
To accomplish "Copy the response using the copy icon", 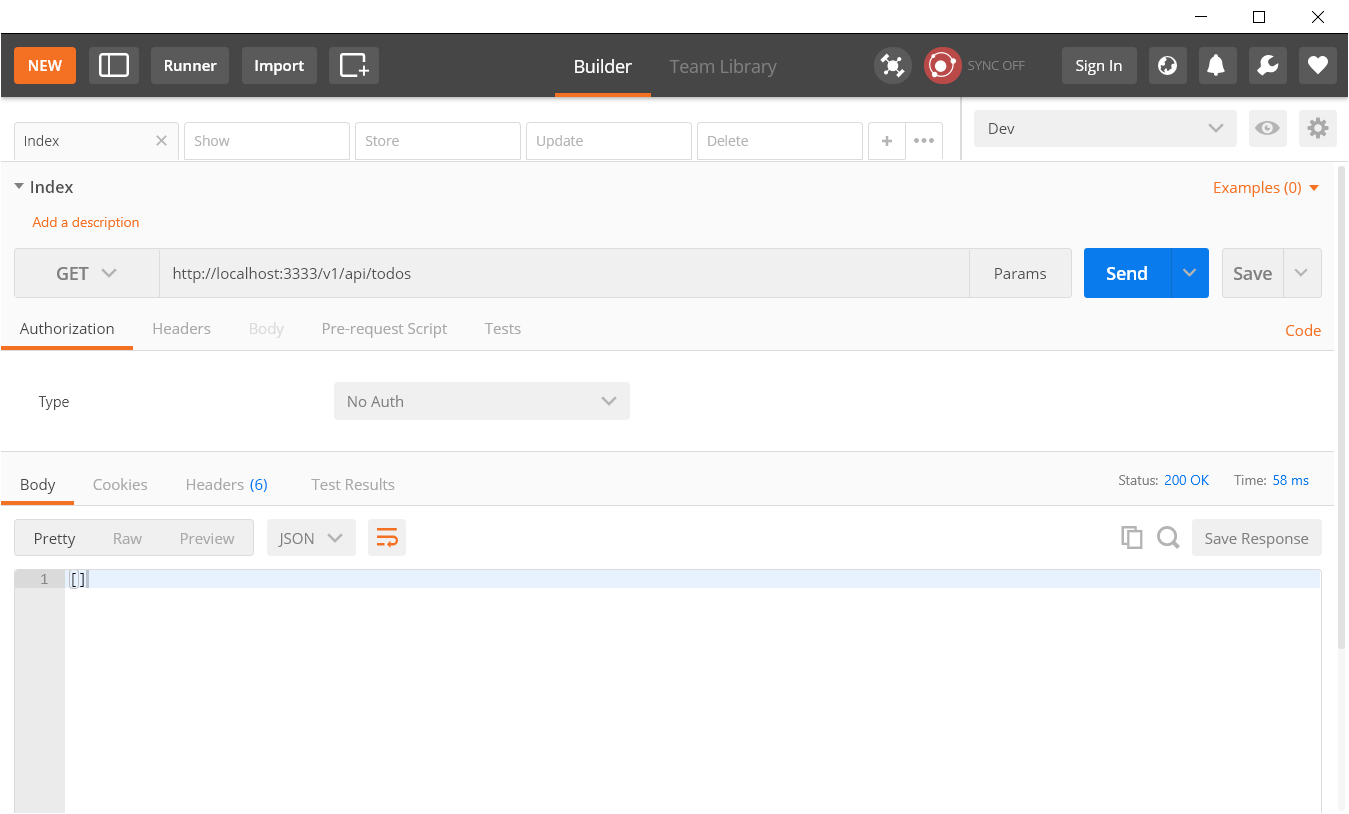I will click(1131, 537).
